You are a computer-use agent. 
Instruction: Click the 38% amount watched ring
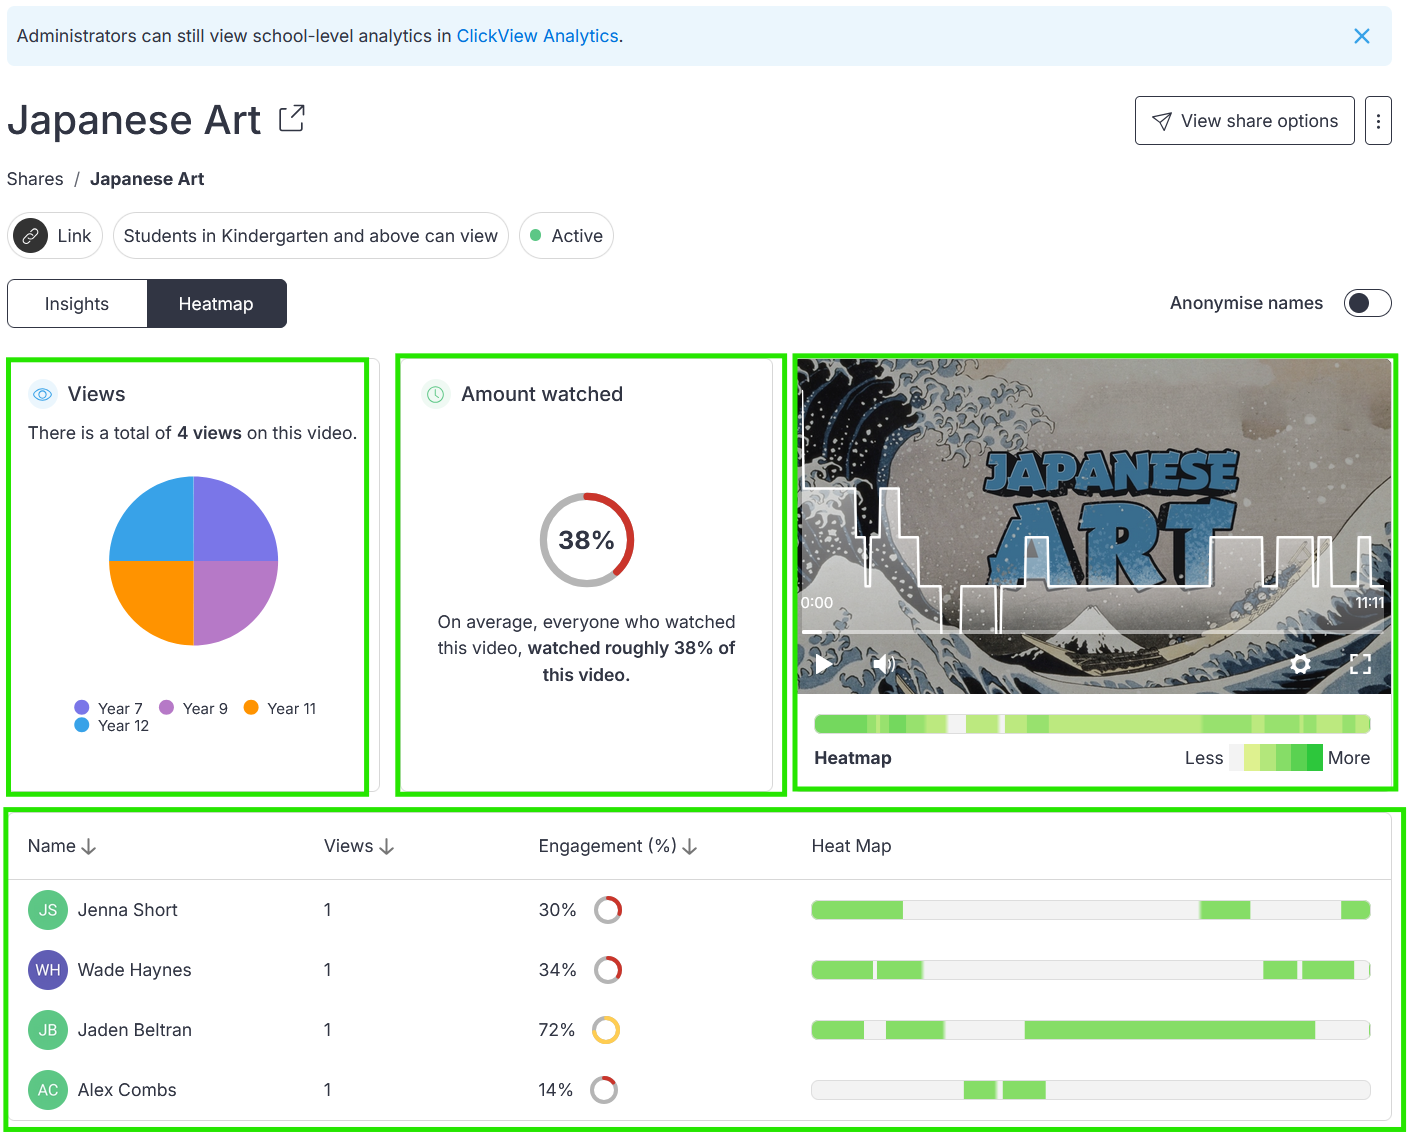coord(587,540)
